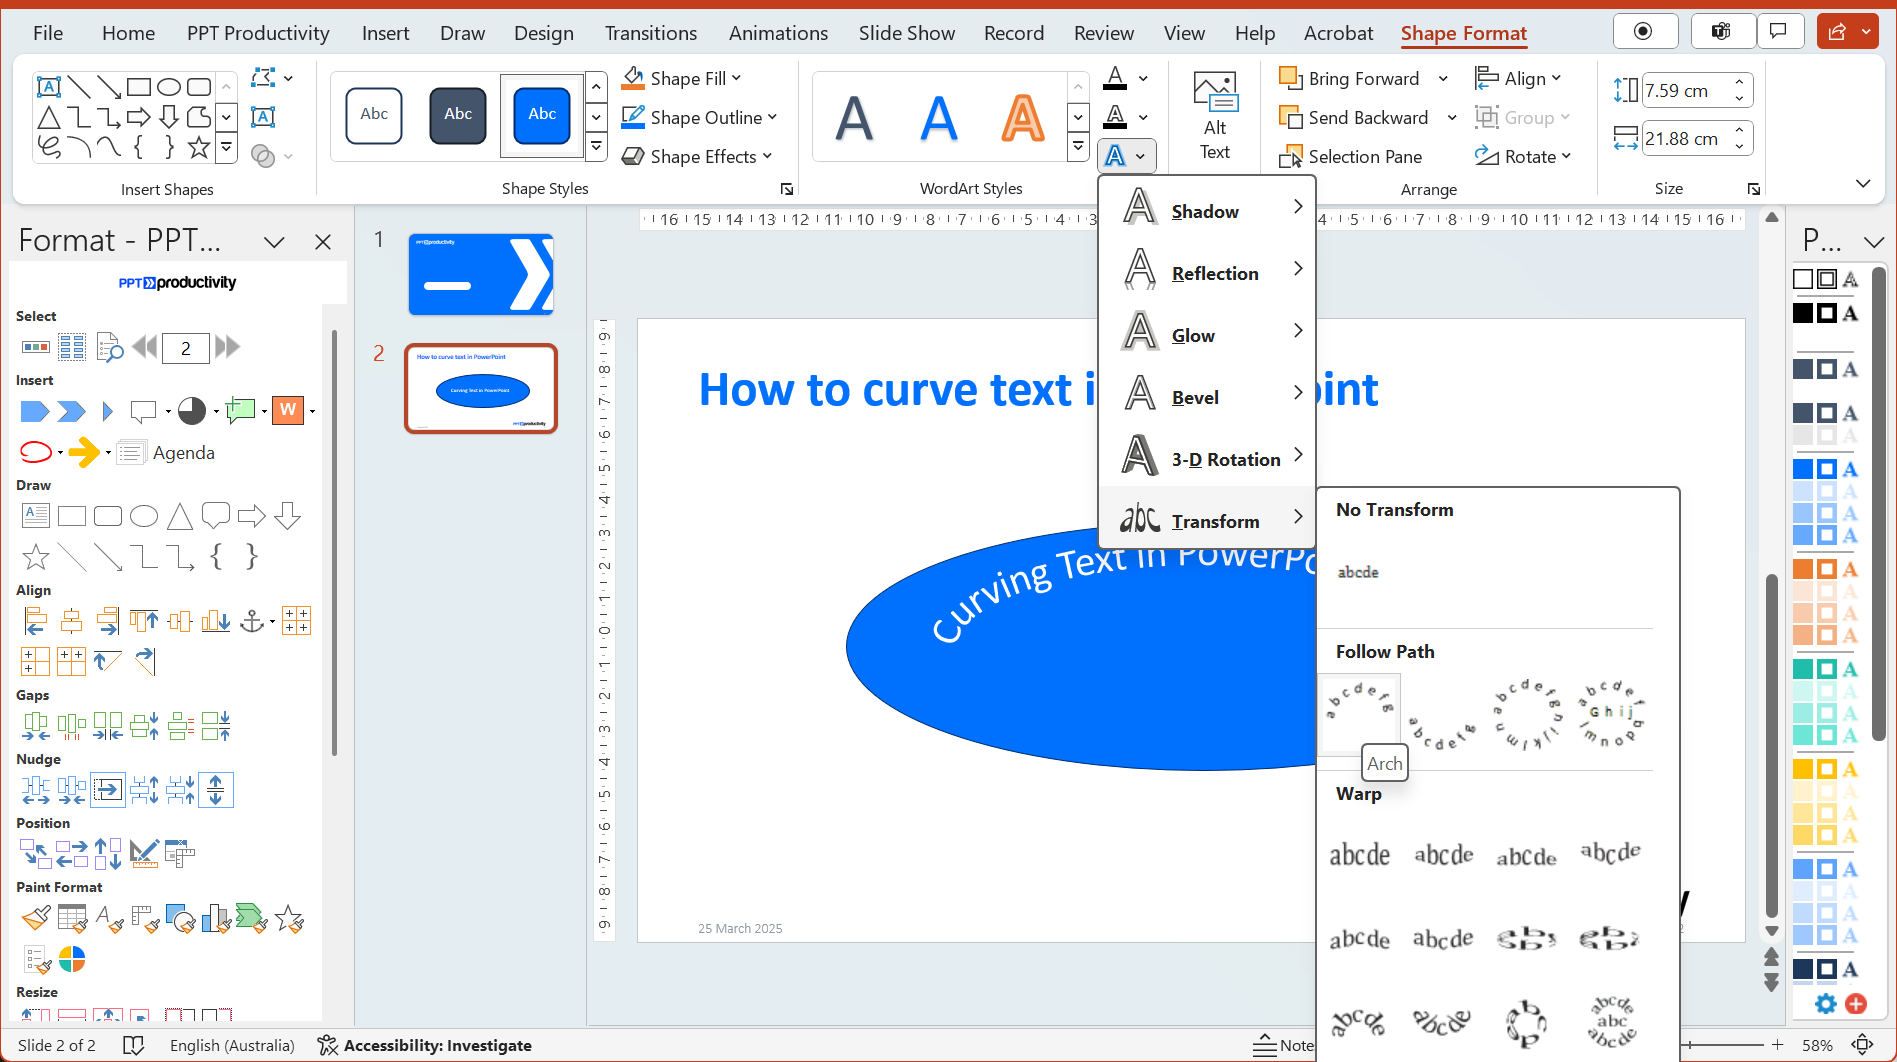Screen dimensions: 1897x1062
Task: Select the star shape in Insert Shapes gallery
Action: tap(199, 148)
